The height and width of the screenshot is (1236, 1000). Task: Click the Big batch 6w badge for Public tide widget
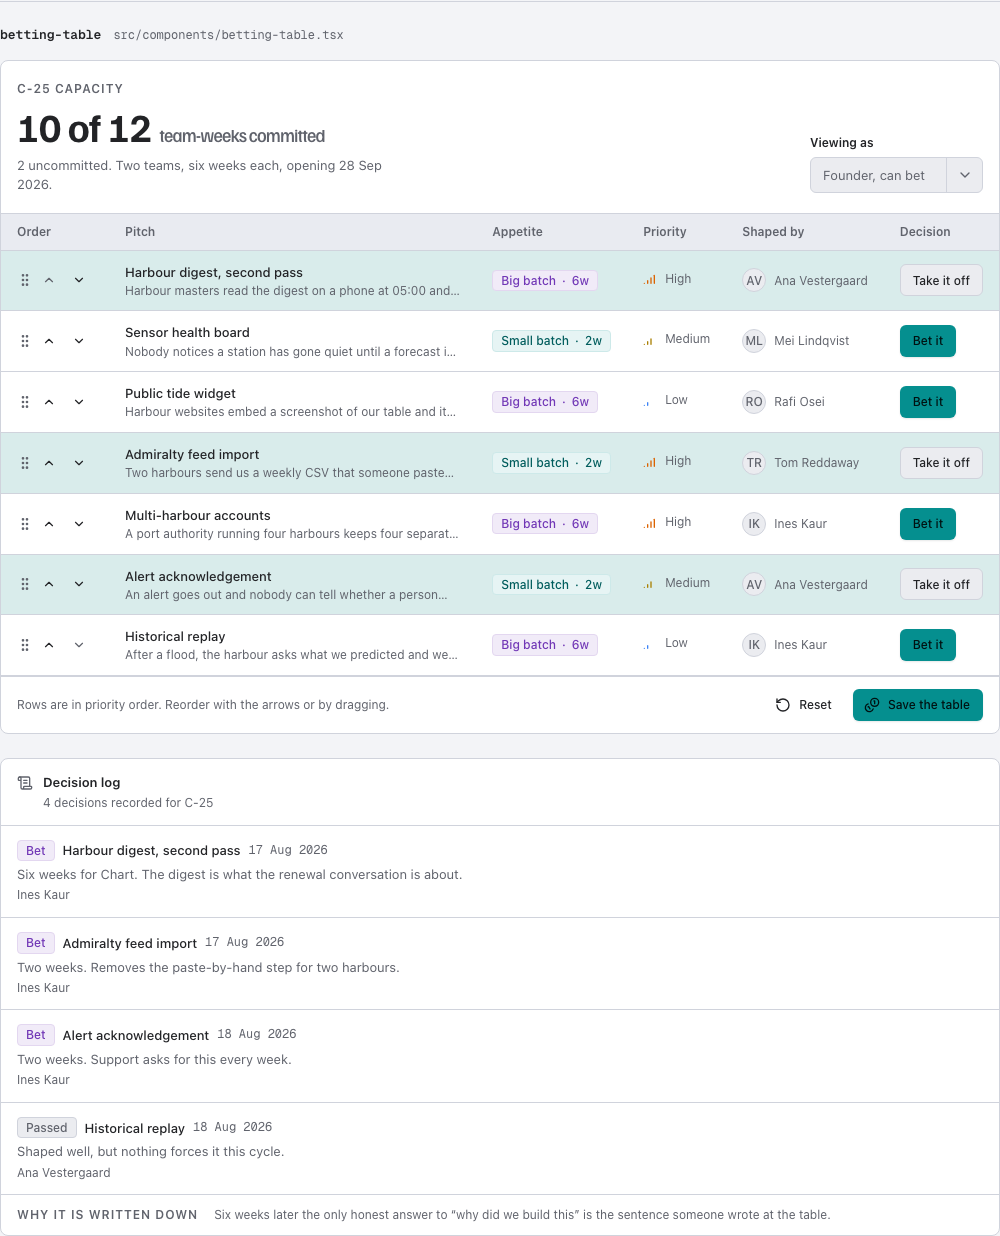pos(545,402)
